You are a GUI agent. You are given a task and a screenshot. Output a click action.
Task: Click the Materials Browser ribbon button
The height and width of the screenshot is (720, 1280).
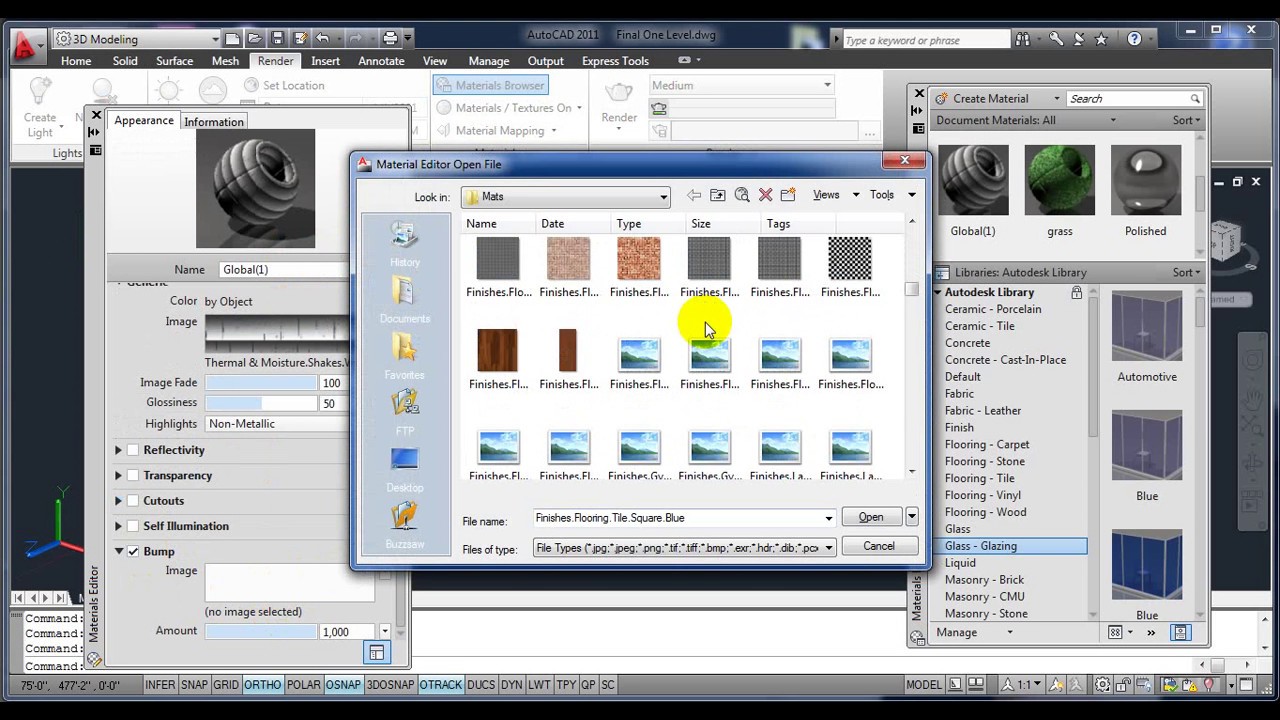pos(490,86)
